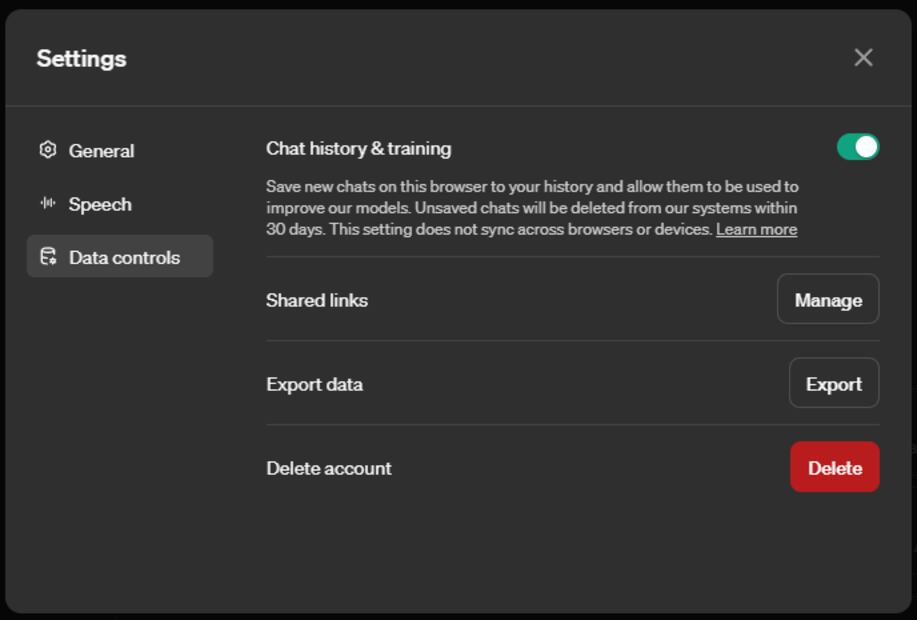The width and height of the screenshot is (917, 620).
Task: Click the Shared links row label
Action: [x=316, y=300]
